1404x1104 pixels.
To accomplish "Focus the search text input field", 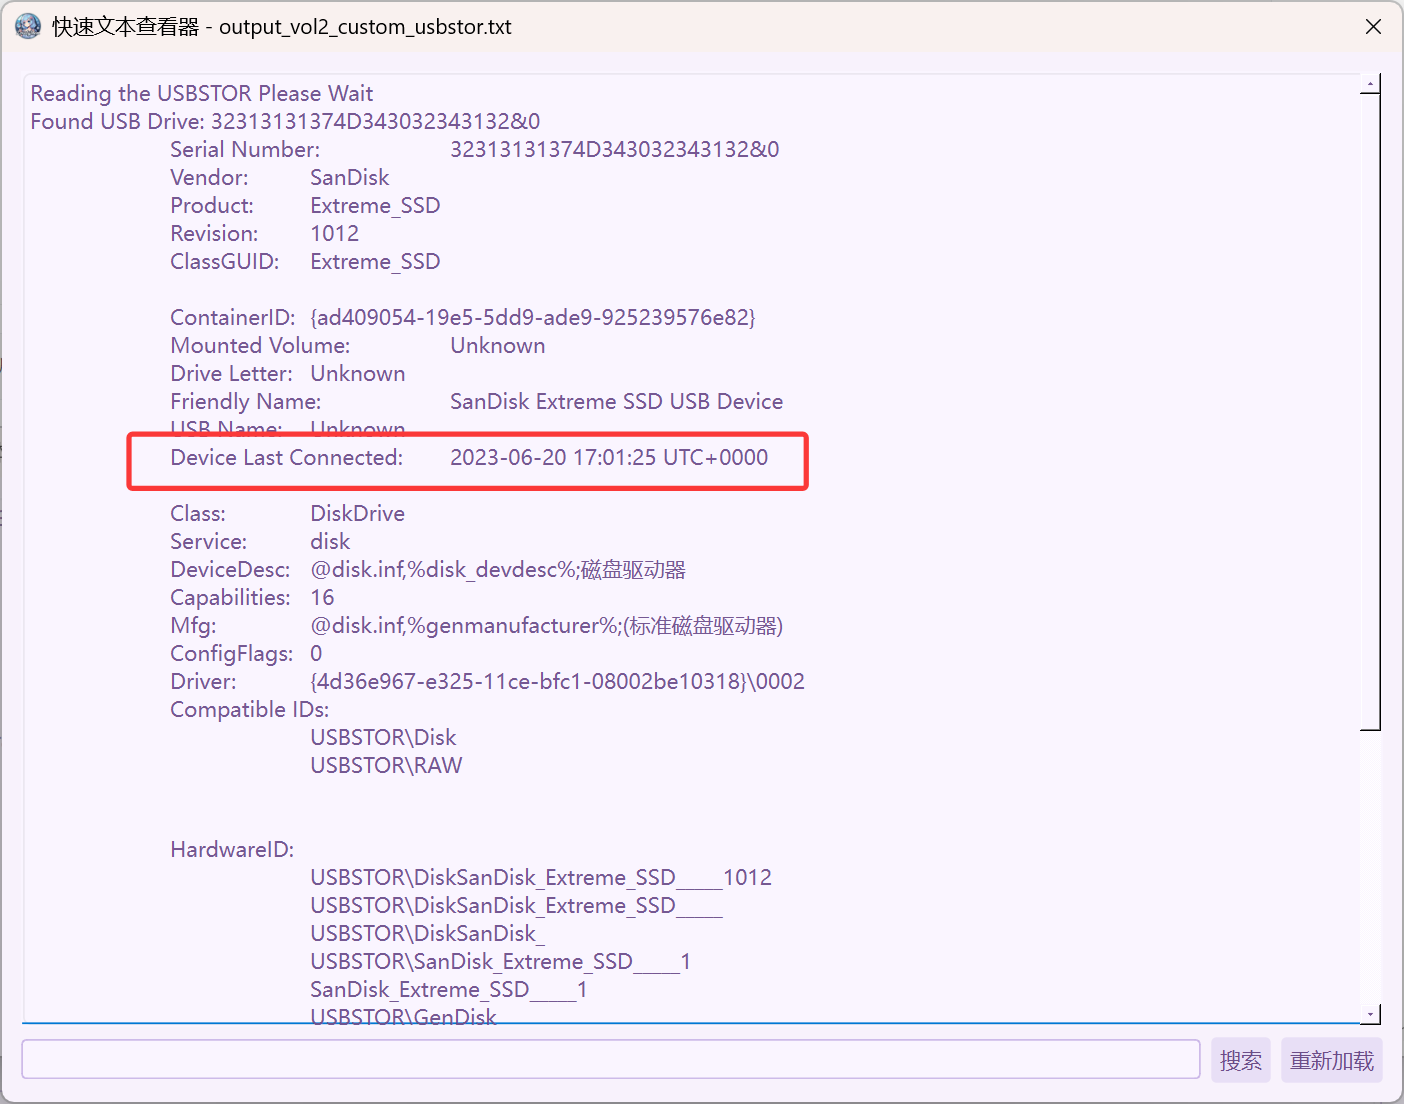I will [x=611, y=1059].
